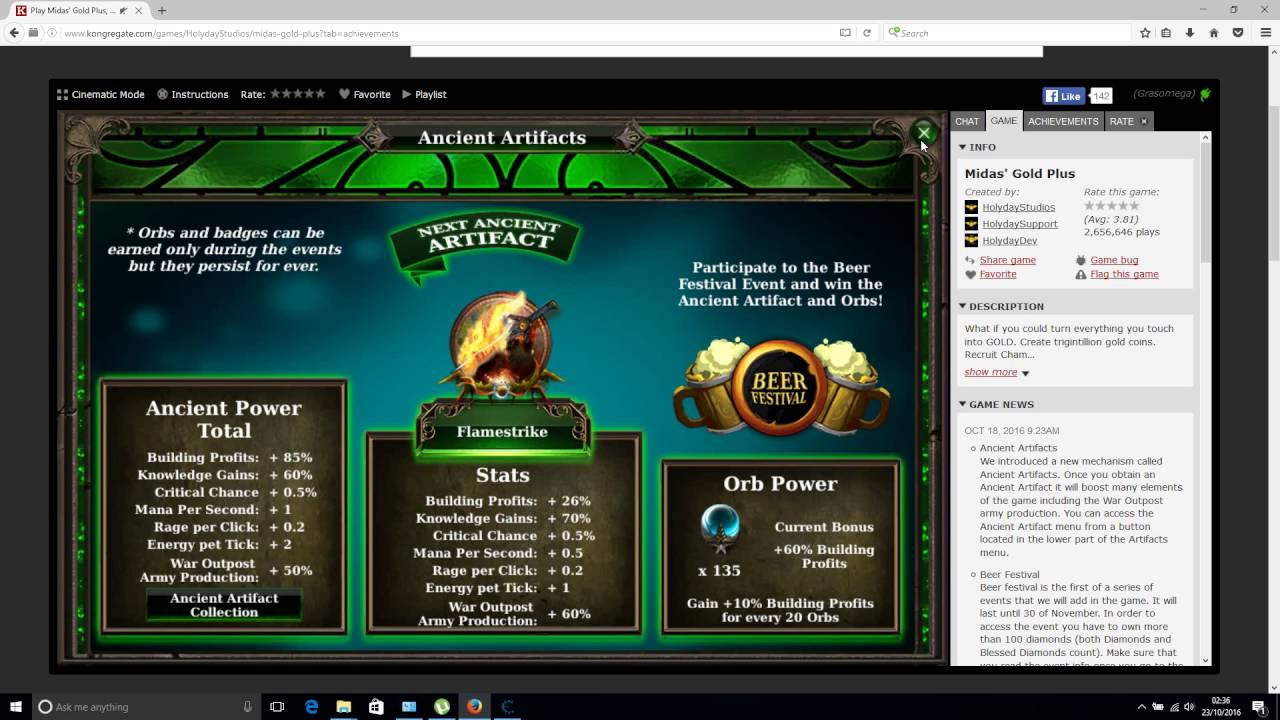Toggle reader view icon
This screenshot has height=720, width=1280.
845,33
